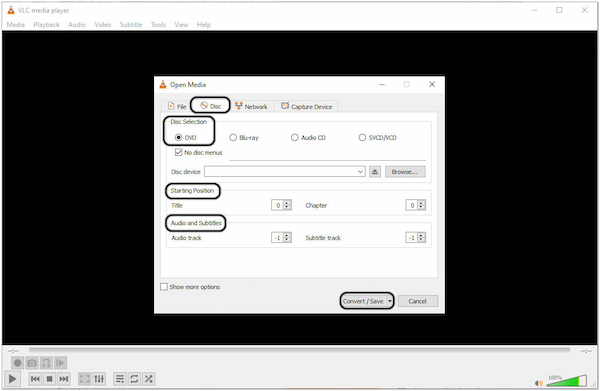The height and width of the screenshot is (391, 600).
Task: Uncheck No disc menus checkbox
Action: (x=178, y=152)
